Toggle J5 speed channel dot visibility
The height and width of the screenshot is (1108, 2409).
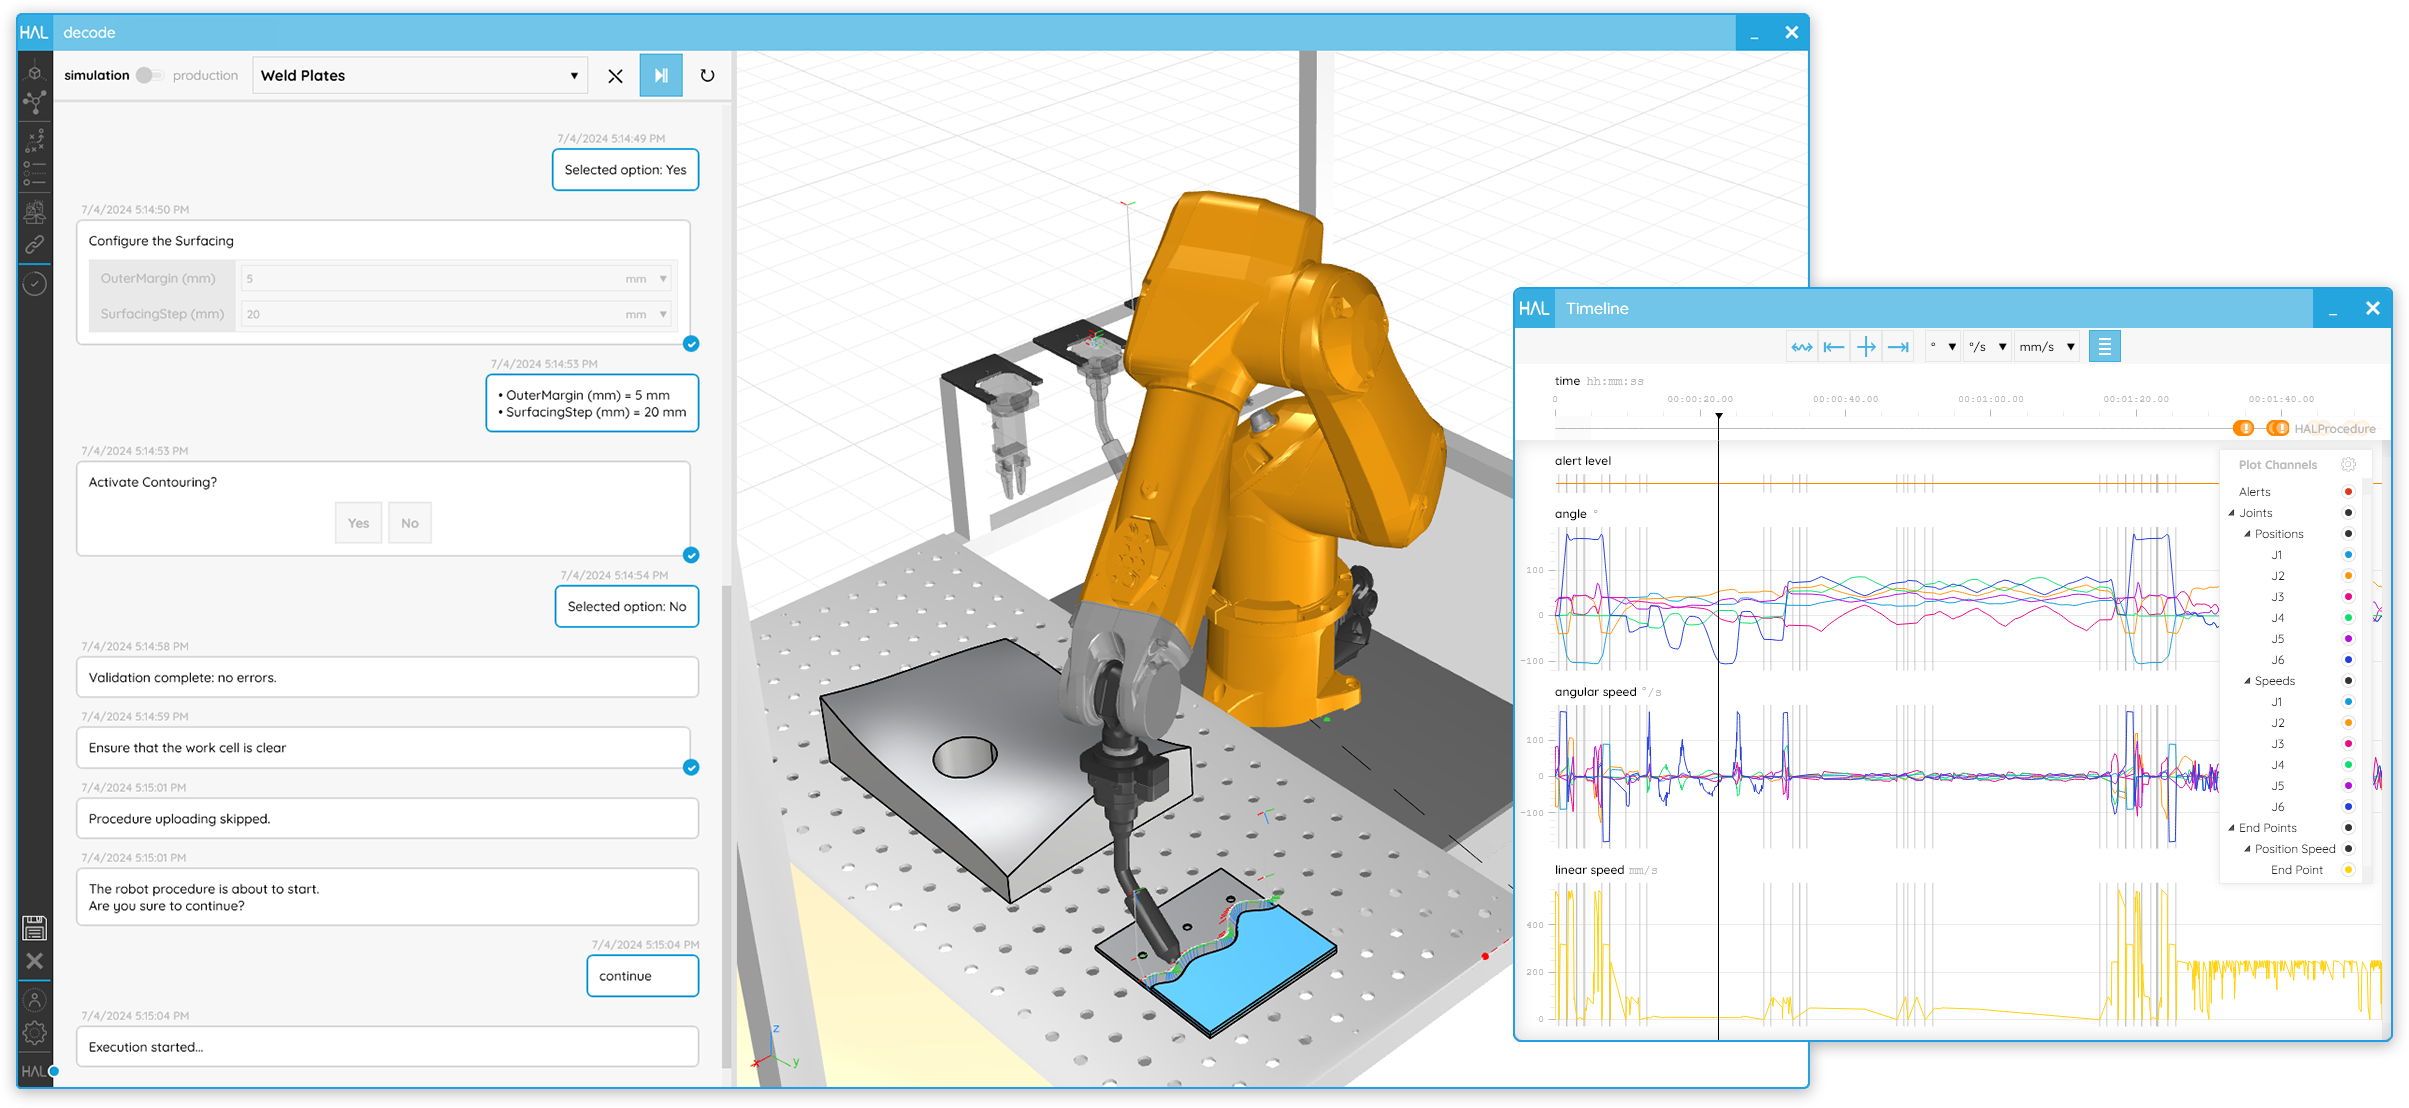tap(2349, 785)
